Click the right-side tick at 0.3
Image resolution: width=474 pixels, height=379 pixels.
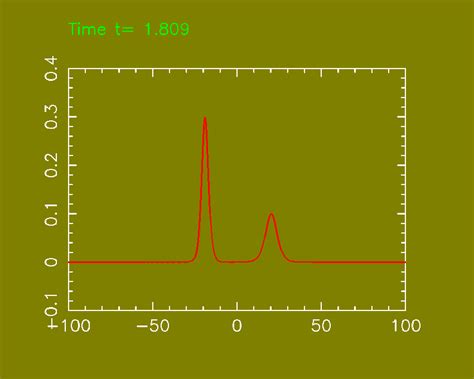(401, 117)
